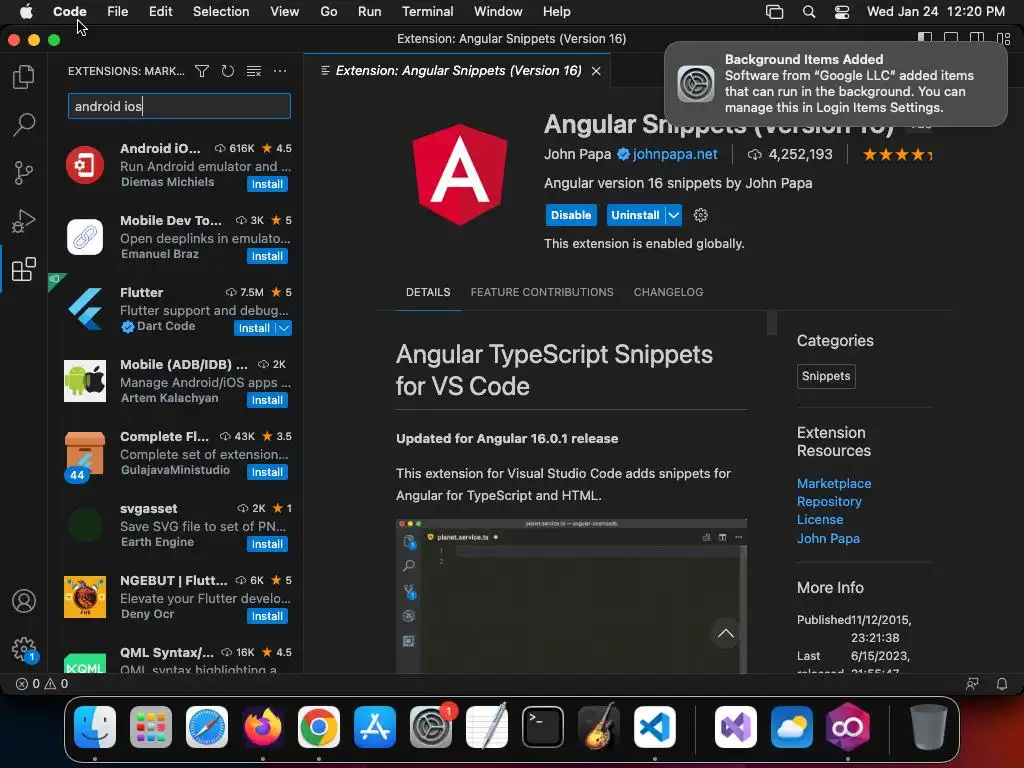Open the John Papa resource link
The width and height of the screenshot is (1024, 768).
pos(827,538)
